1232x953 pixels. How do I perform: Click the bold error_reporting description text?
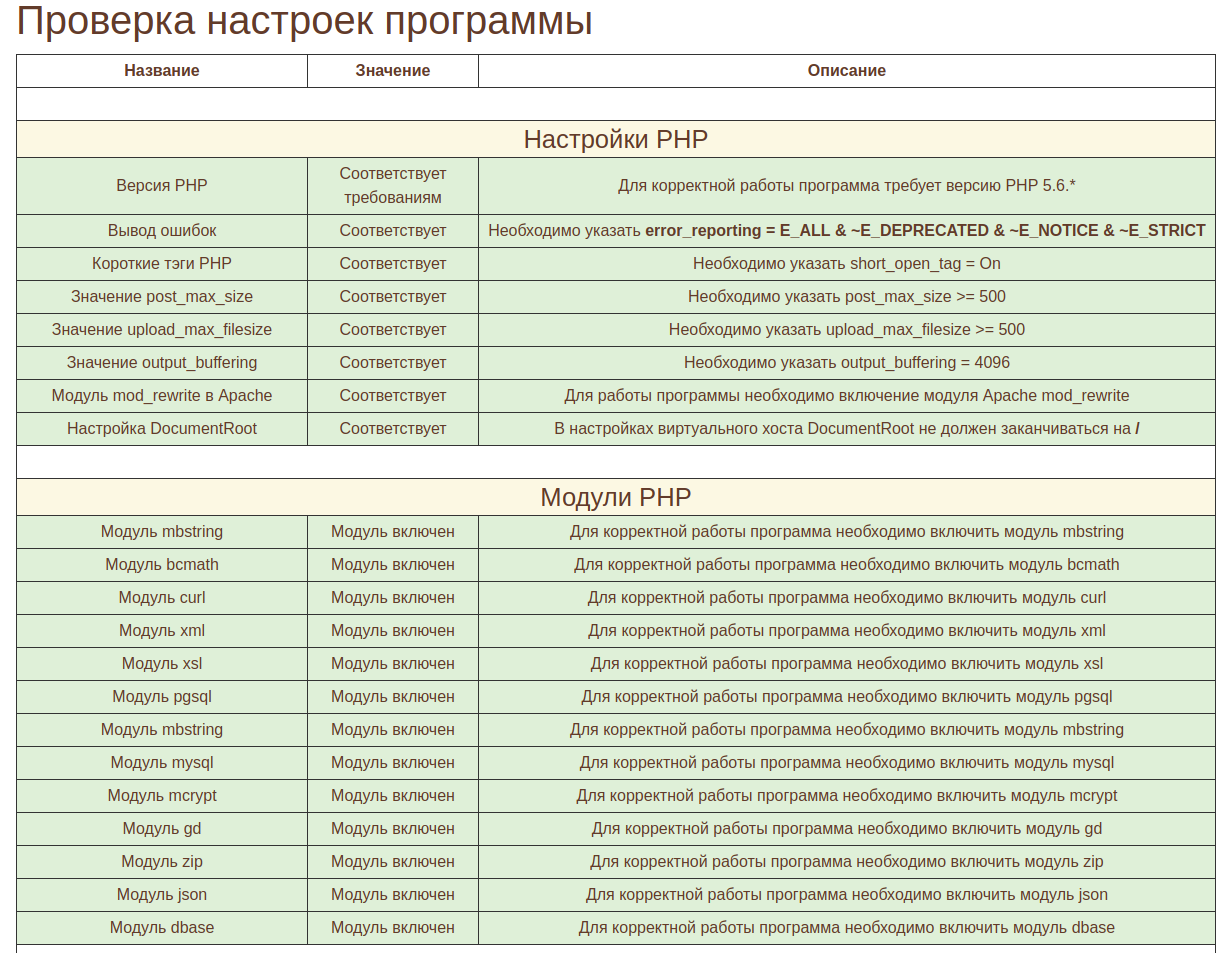(924, 231)
